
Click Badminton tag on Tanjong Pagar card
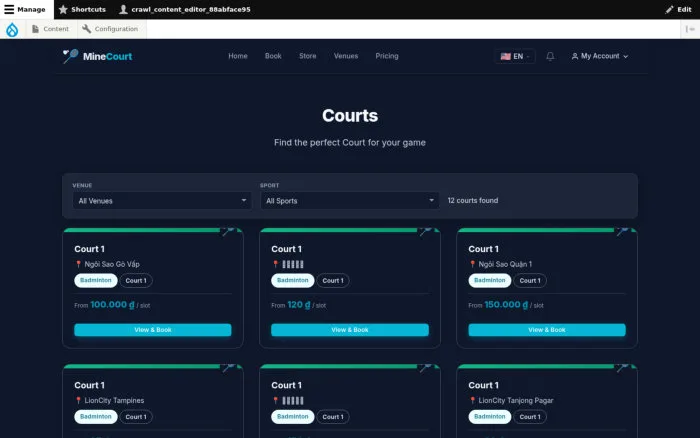490,417
